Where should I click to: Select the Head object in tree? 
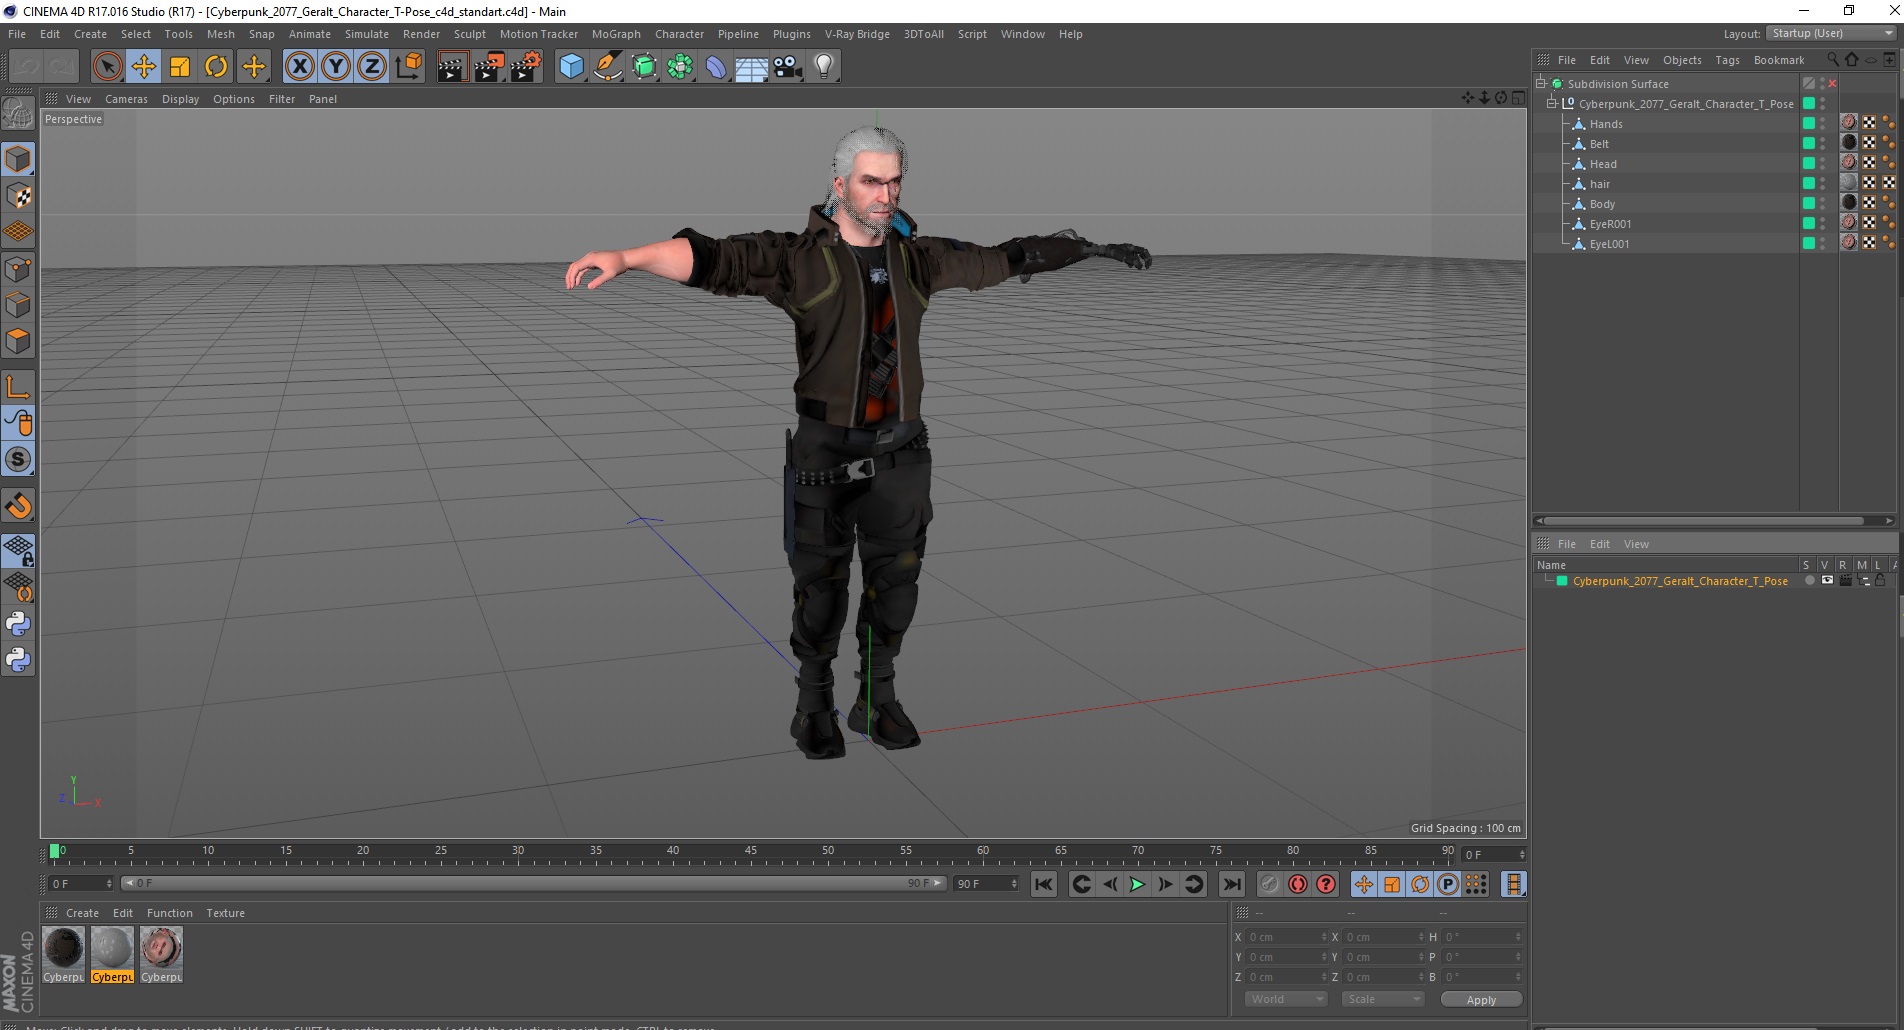[x=1602, y=164]
